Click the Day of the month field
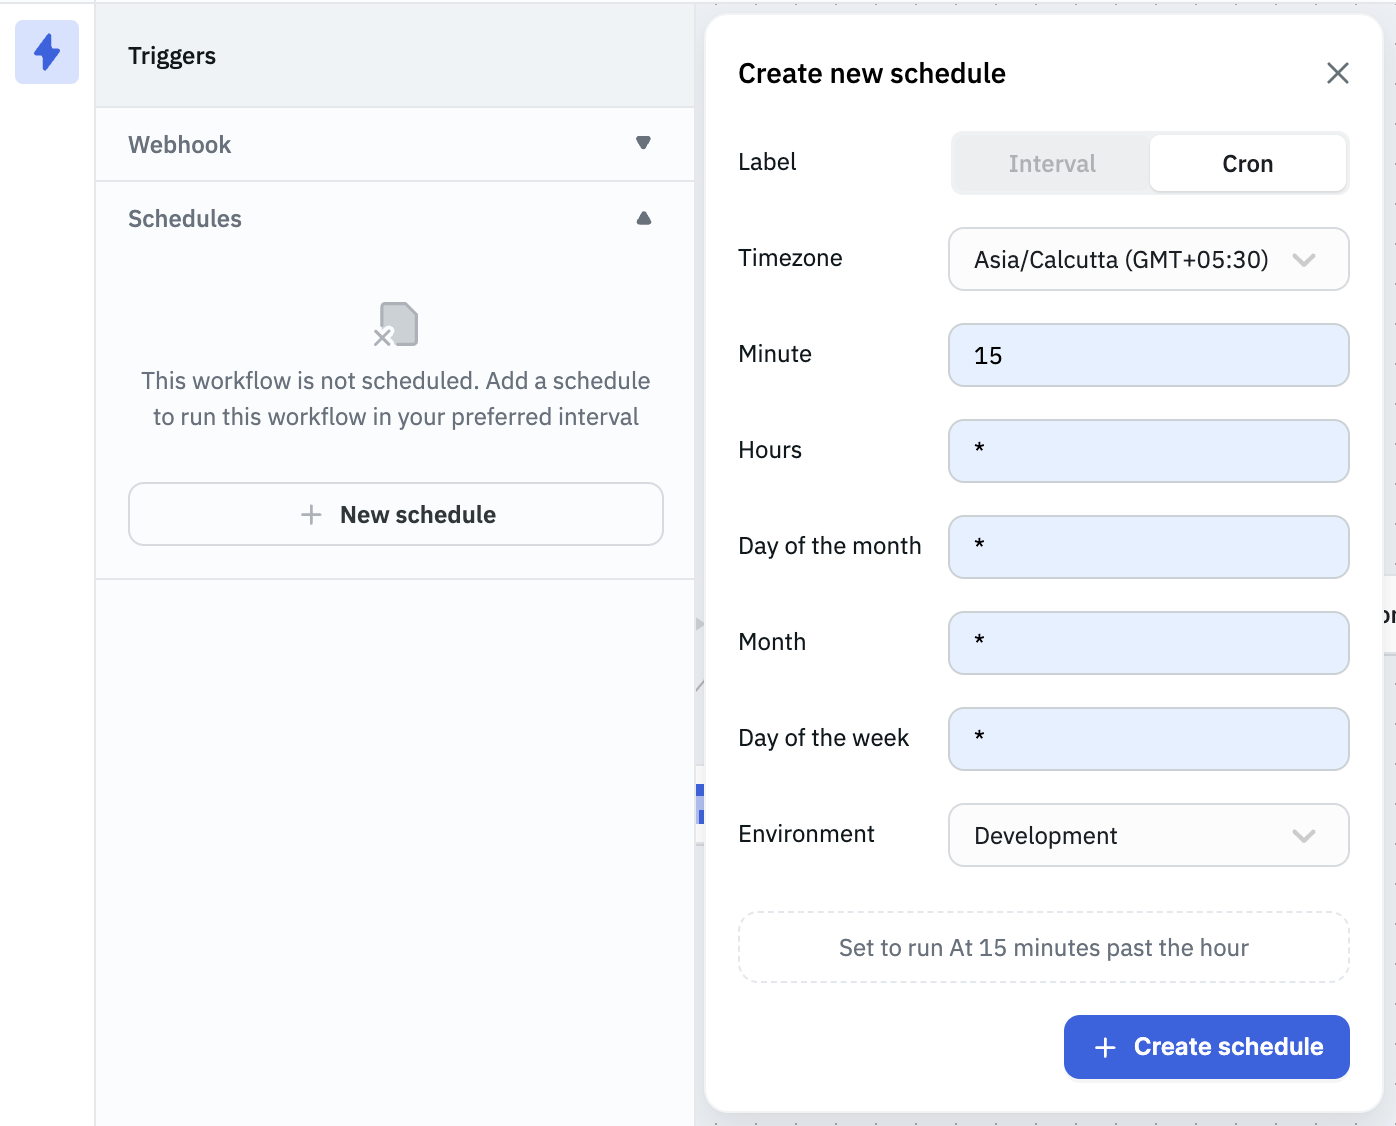The width and height of the screenshot is (1396, 1126). (1148, 547)
